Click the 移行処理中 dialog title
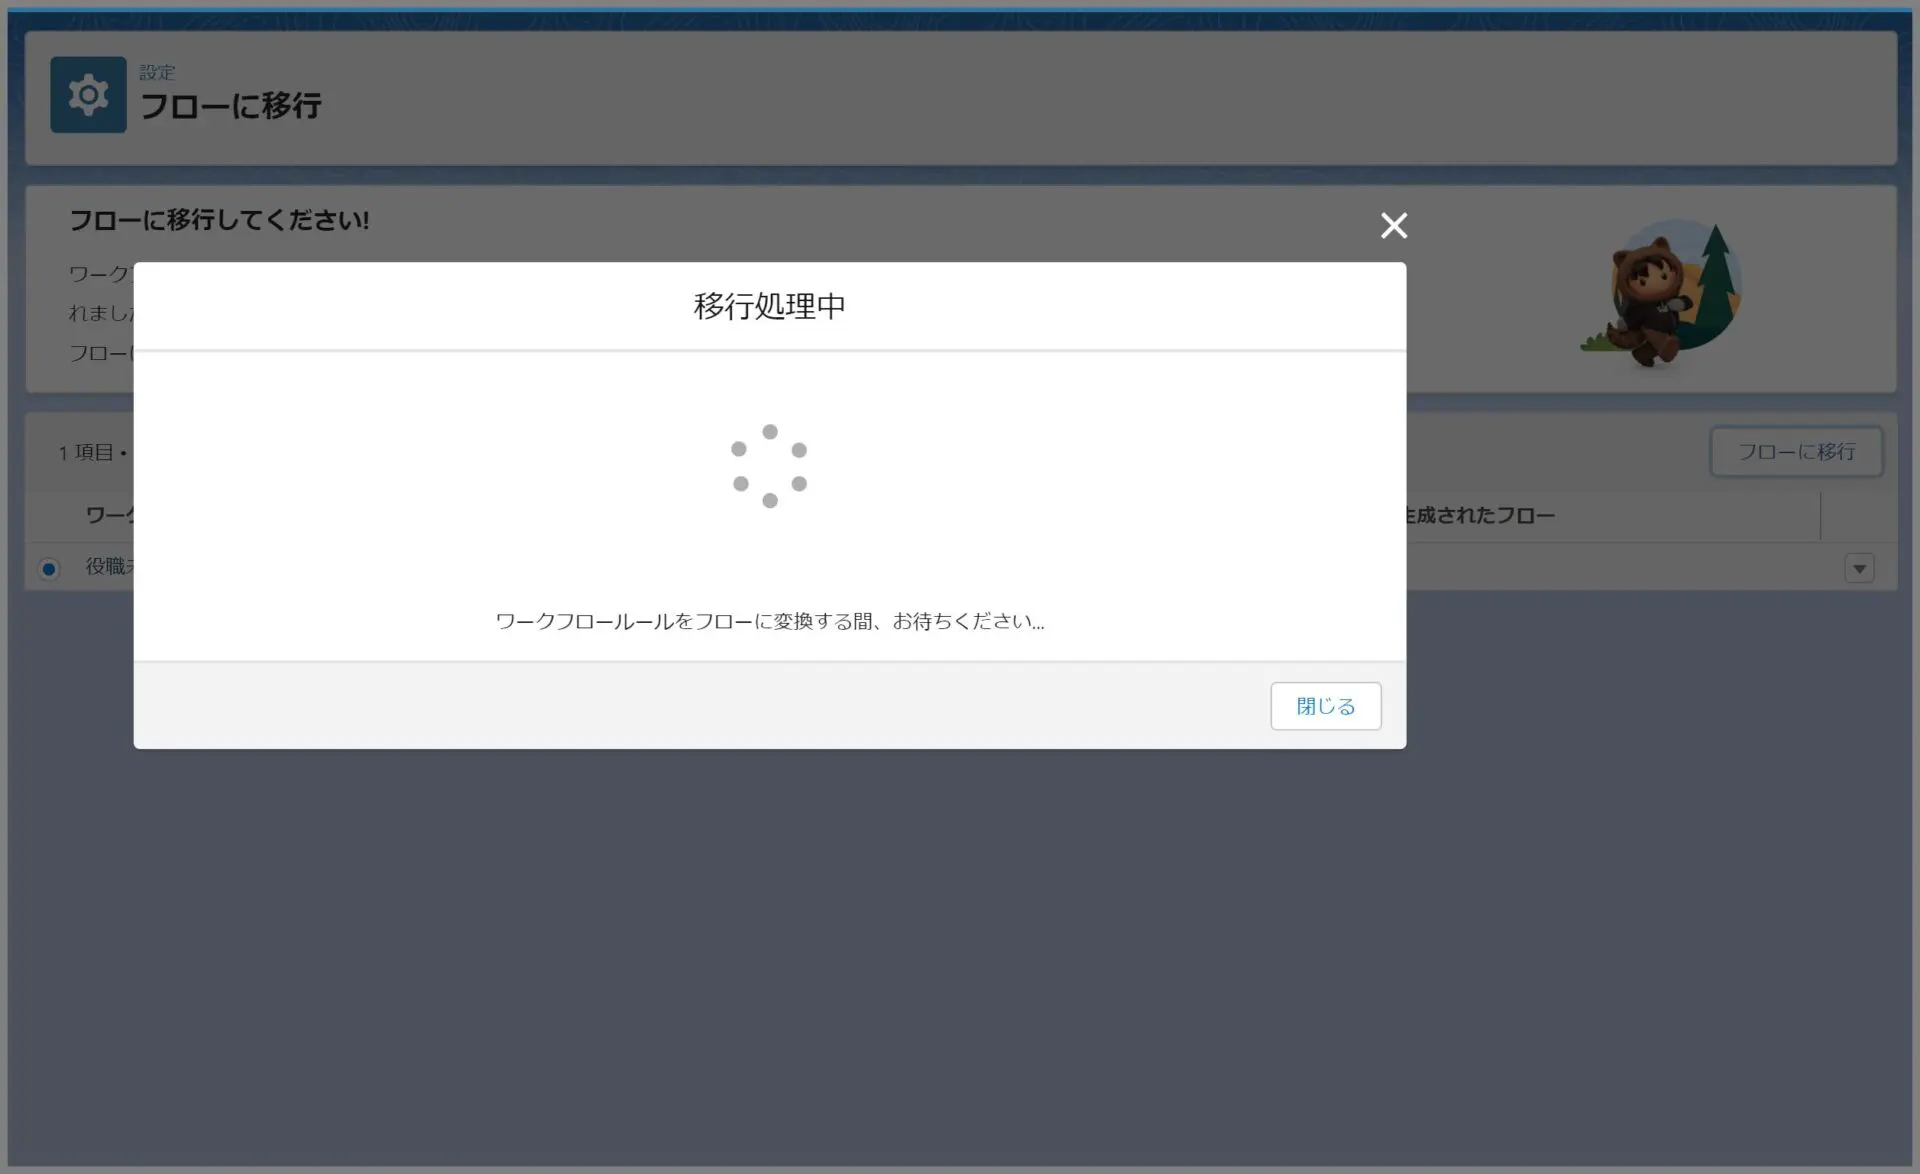The height and width of the screenshot is (1174, 1920). (769, 306)
